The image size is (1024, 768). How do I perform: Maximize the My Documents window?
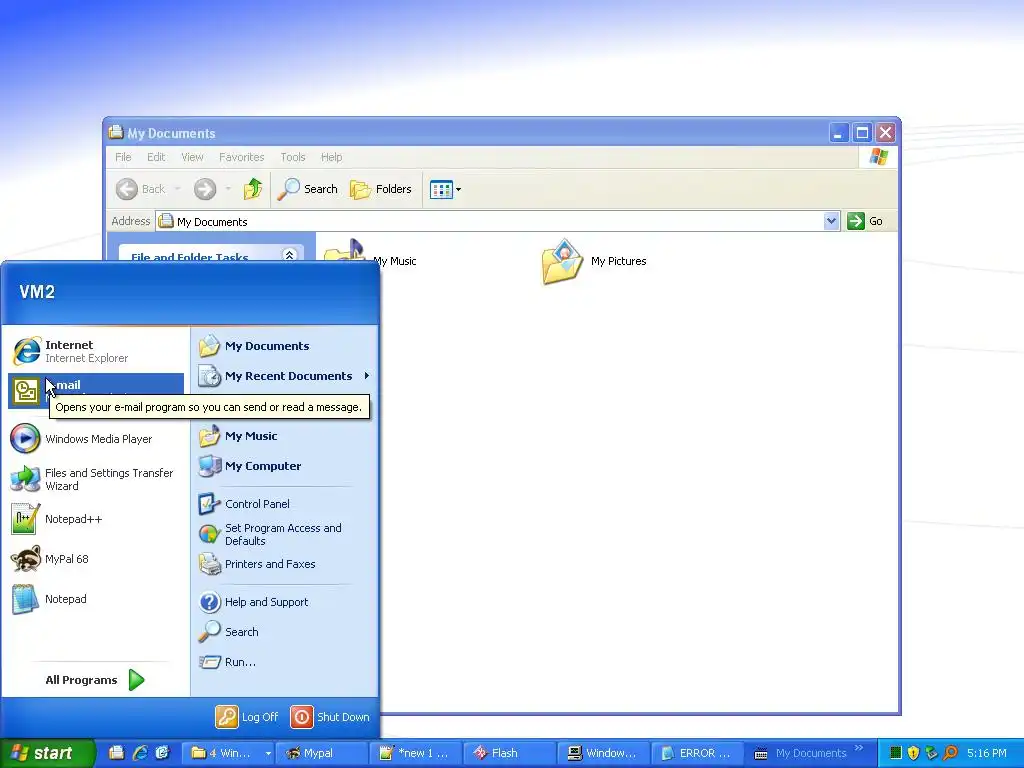862,133
